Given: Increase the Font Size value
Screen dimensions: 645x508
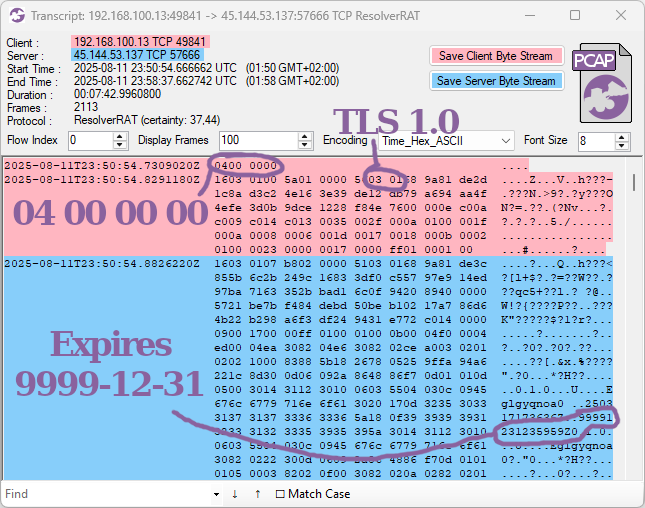Looking at the screenshot, I should coord(622,137).
